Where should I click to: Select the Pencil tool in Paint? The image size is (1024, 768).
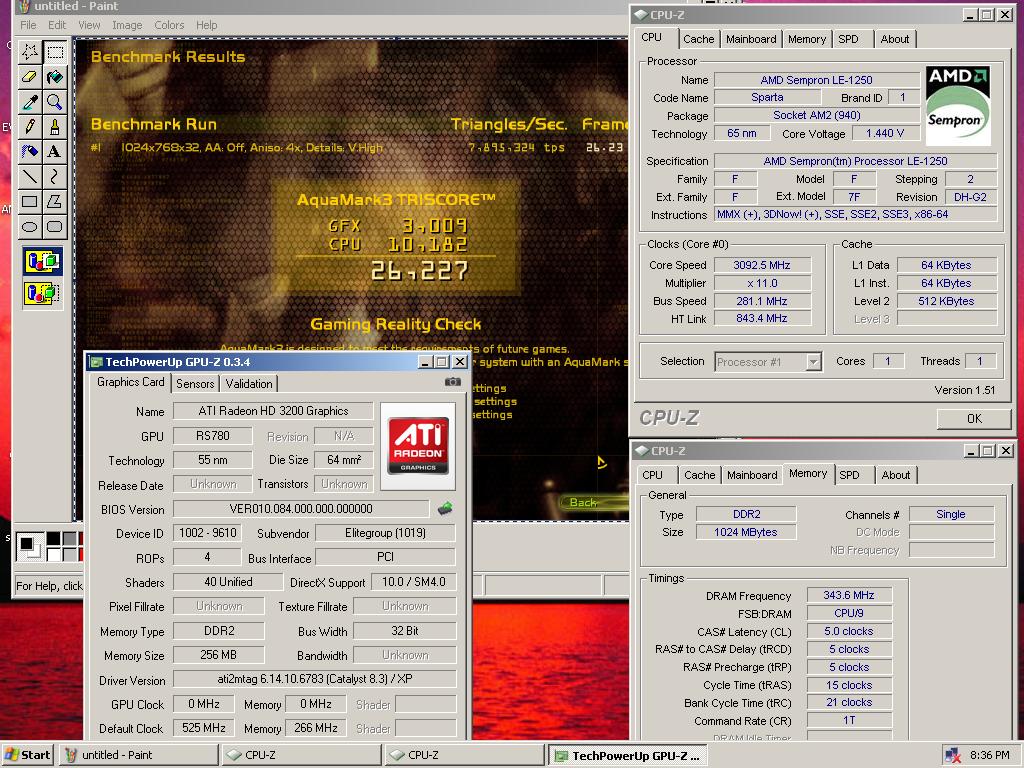tap(30, 126)
